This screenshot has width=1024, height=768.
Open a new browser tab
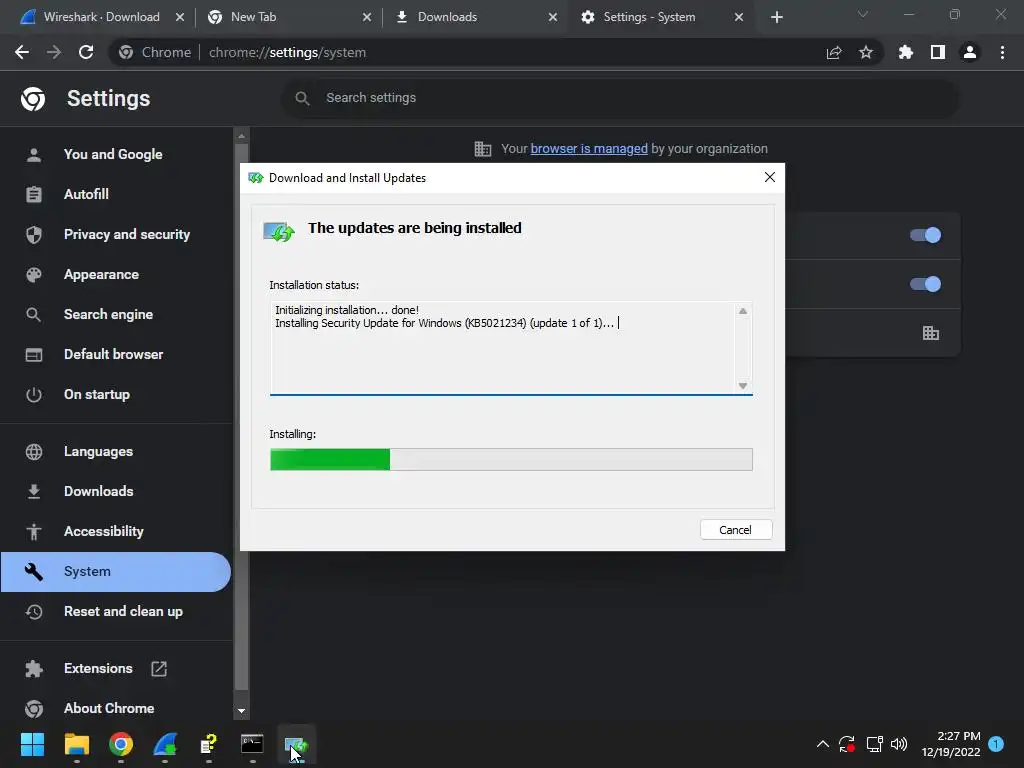pos(776,17)
